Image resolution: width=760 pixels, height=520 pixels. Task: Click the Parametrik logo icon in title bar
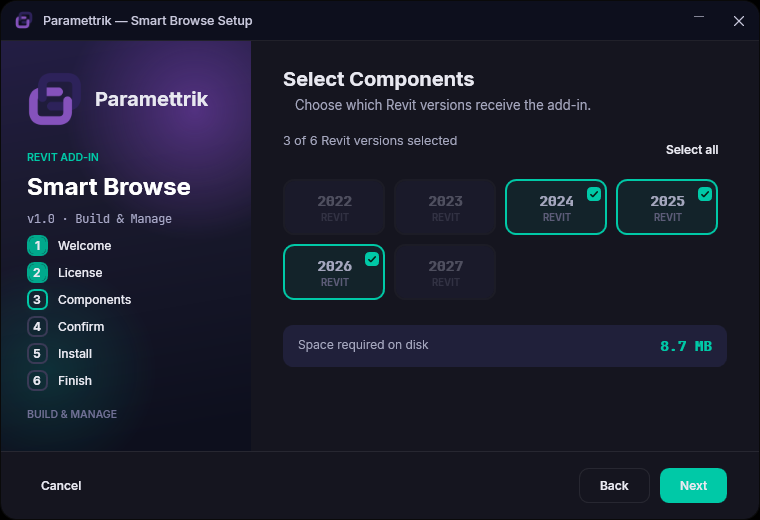coord(23,21)
